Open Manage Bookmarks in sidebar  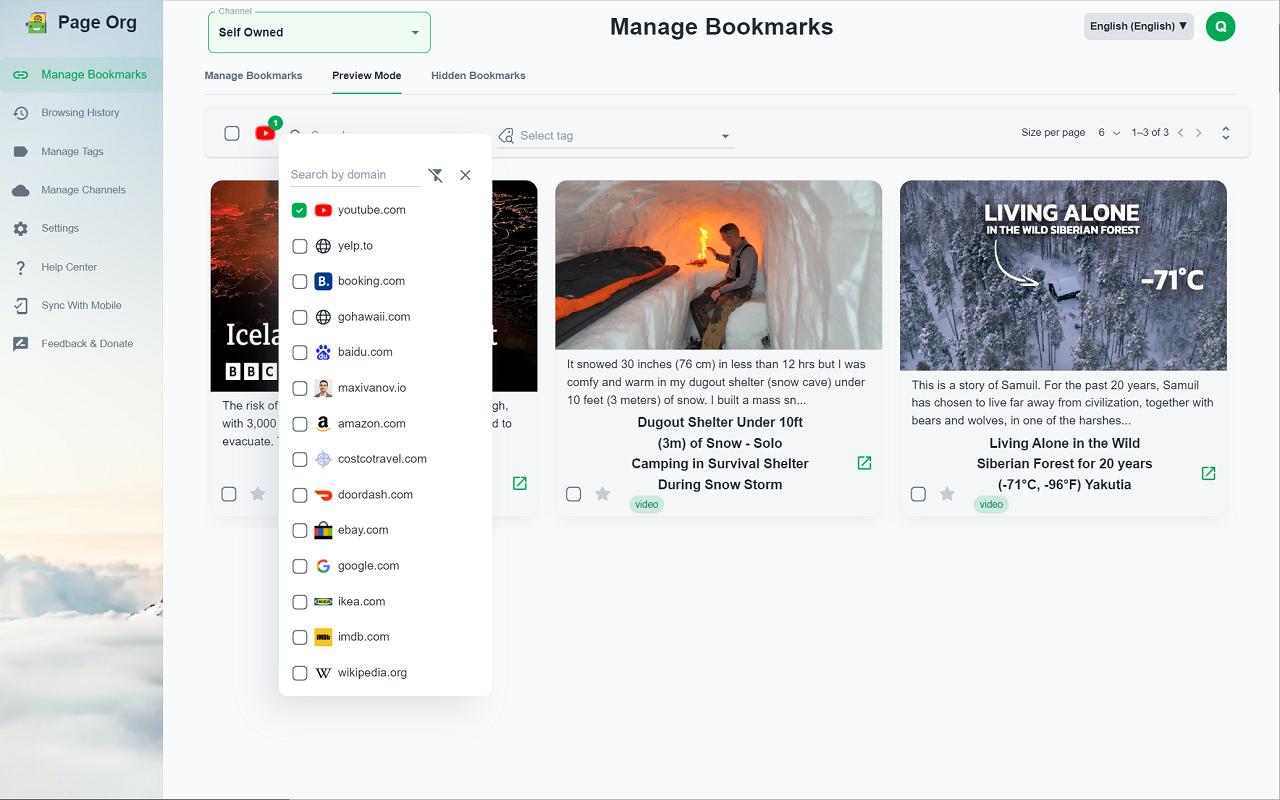[x=81, y=75]
